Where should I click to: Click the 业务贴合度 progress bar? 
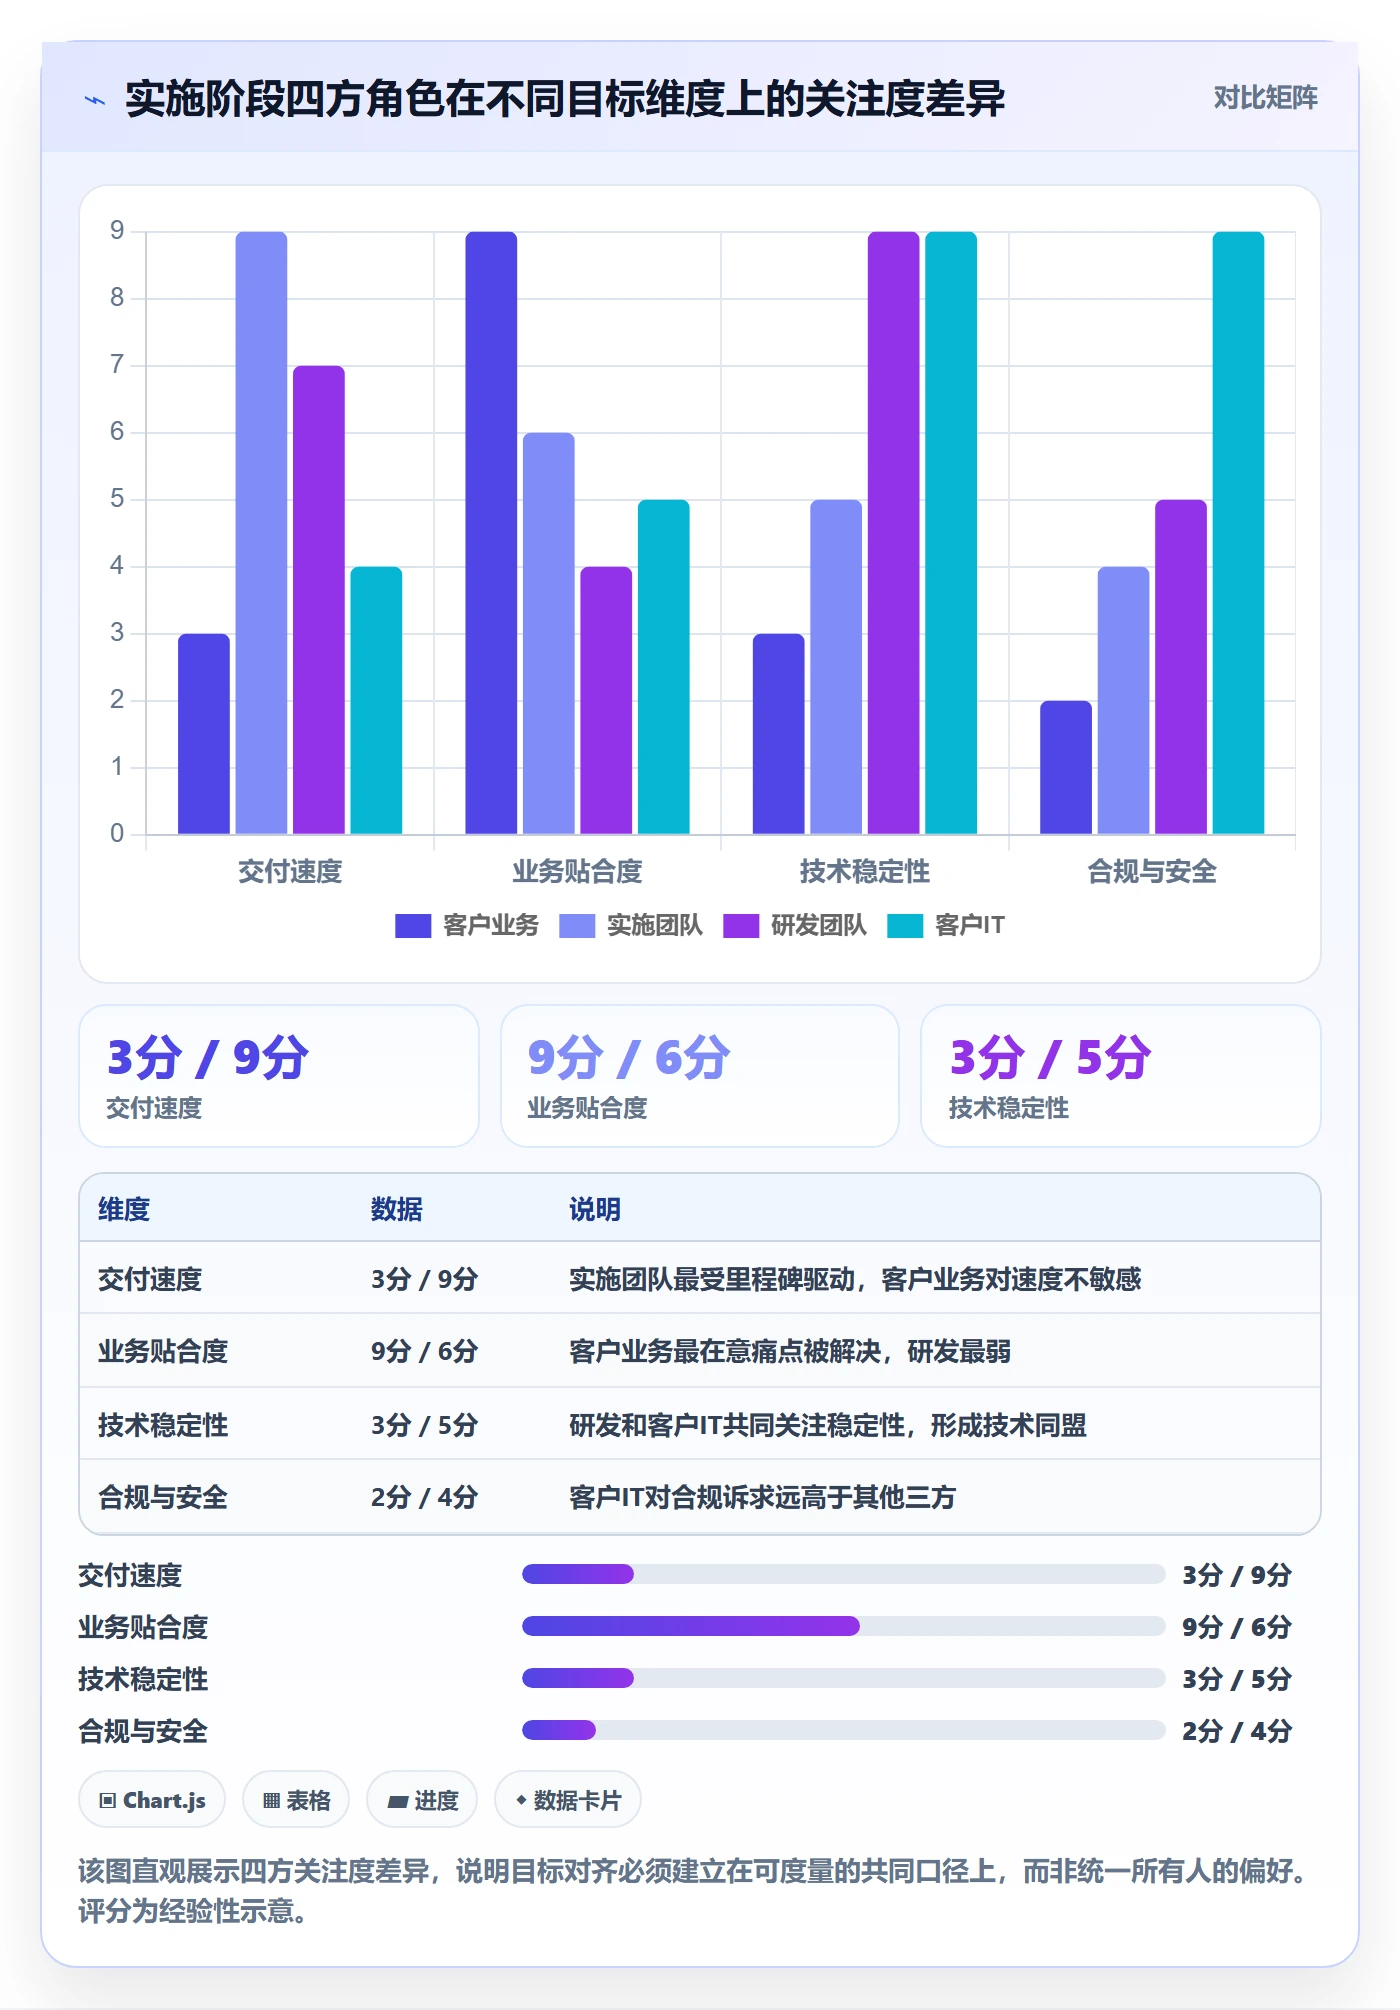[843, 1626]
